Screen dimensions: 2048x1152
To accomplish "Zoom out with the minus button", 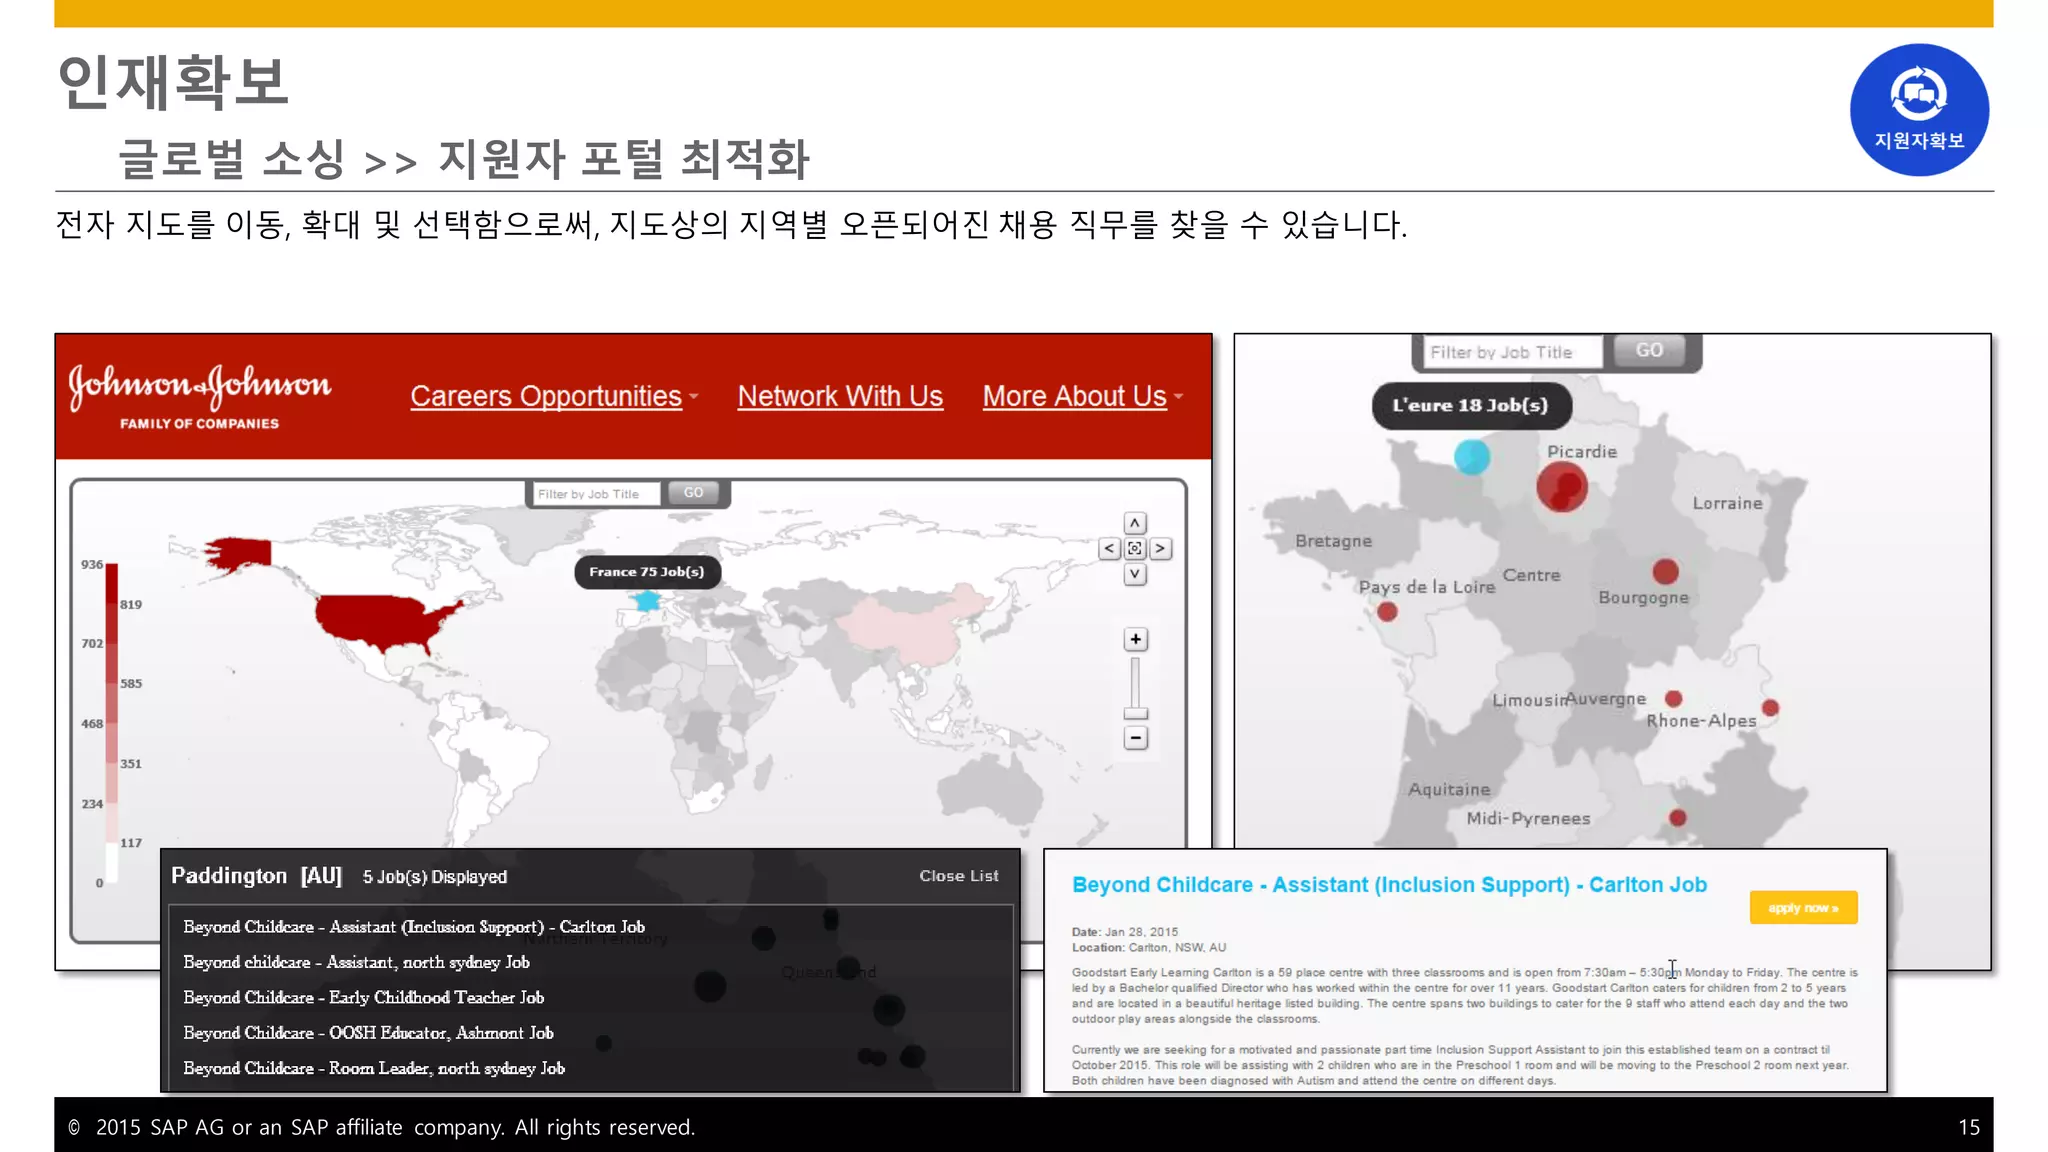I will 1135,738.
